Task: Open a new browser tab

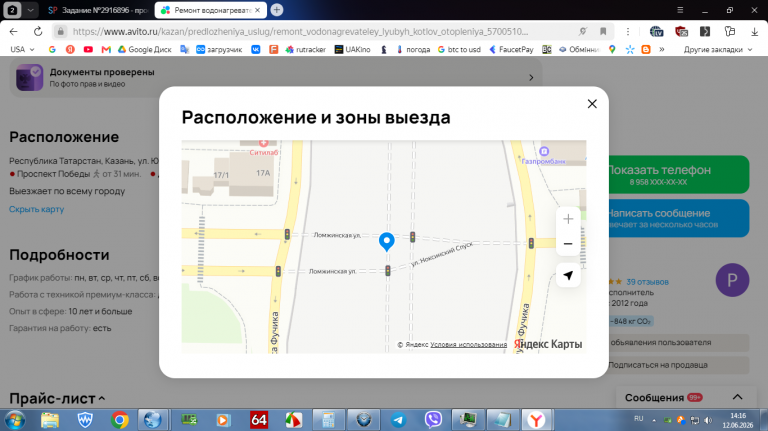Action: [x=277, y=10]
